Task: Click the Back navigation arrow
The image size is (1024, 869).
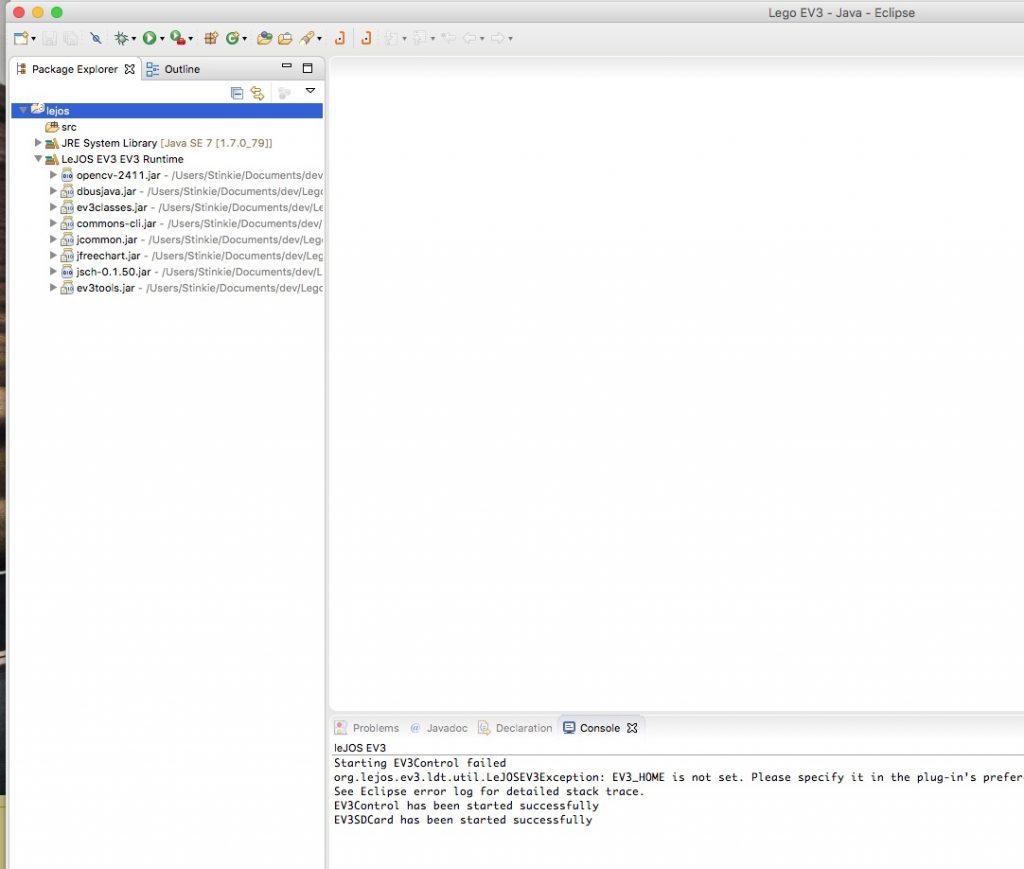Action: point(470,39)
